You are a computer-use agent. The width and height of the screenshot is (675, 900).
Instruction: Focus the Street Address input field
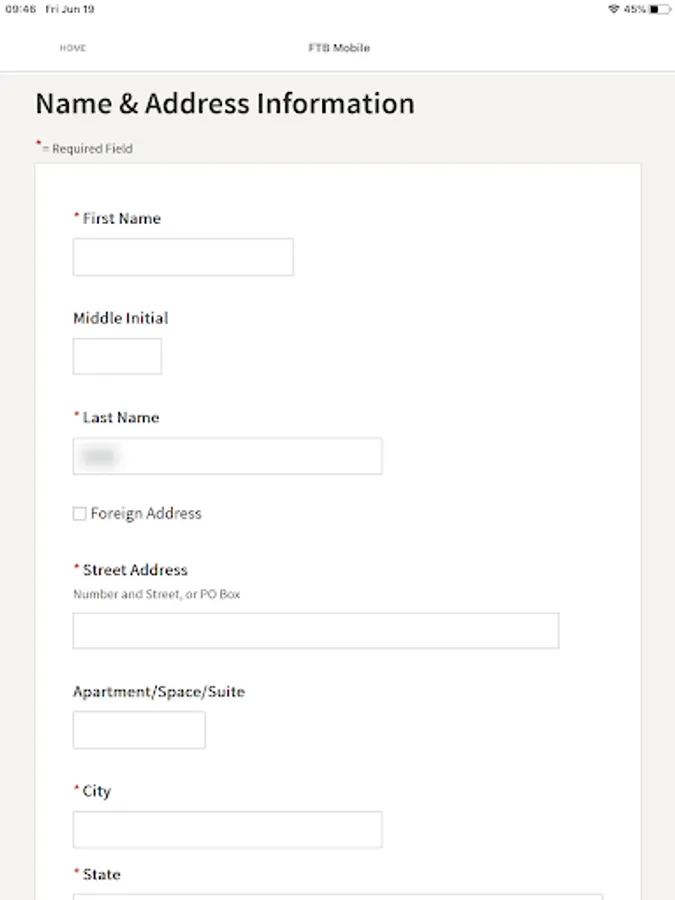[315, 631]
